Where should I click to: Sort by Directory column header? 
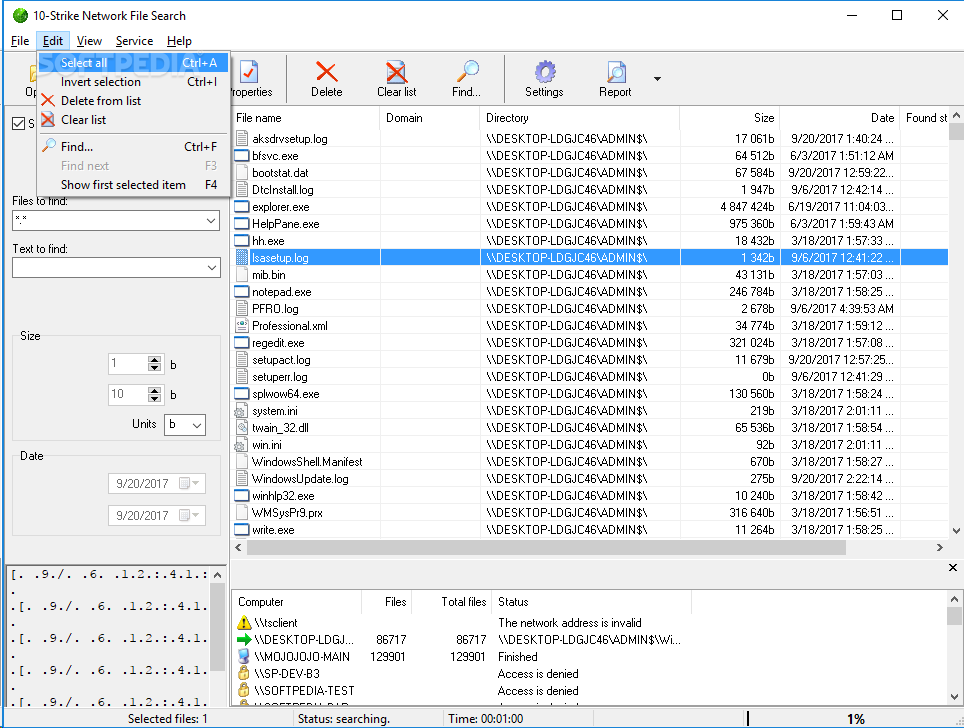(580, 117)
